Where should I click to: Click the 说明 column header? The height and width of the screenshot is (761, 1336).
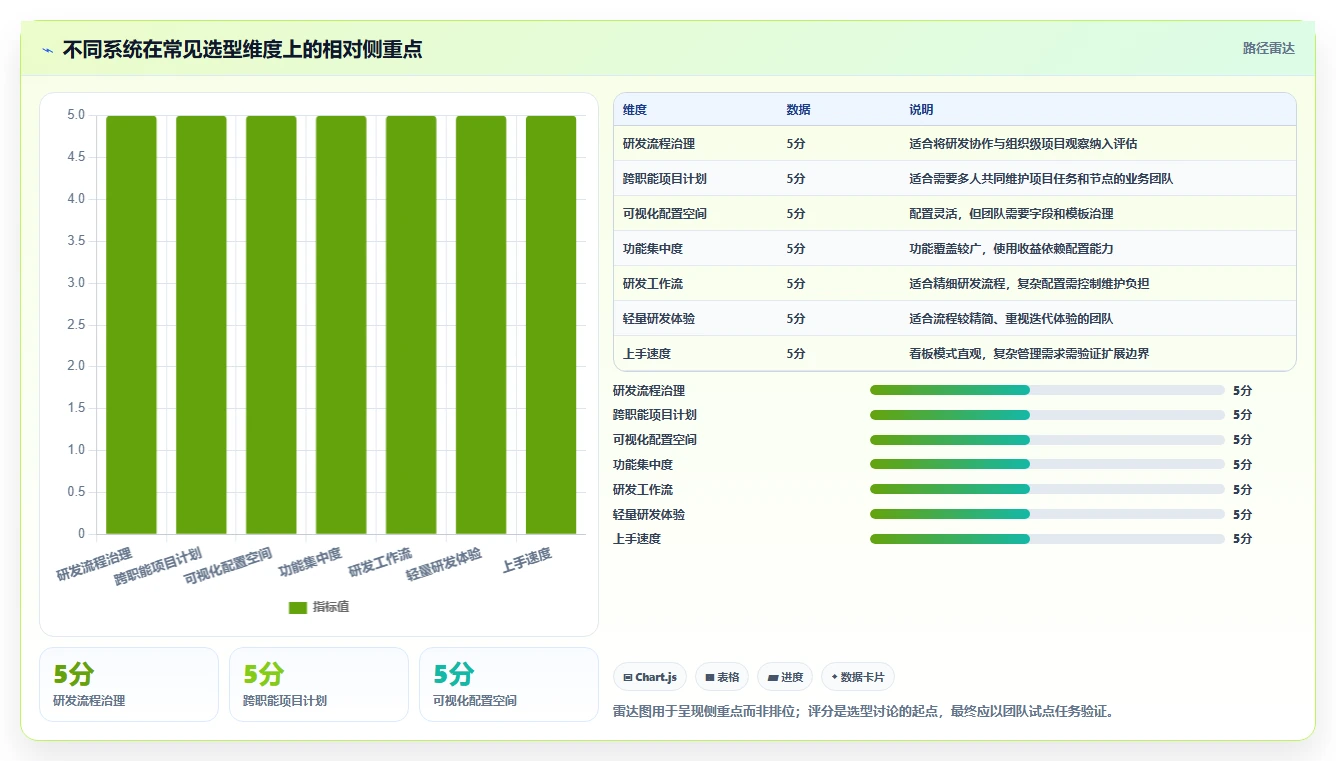pos(921,110)
